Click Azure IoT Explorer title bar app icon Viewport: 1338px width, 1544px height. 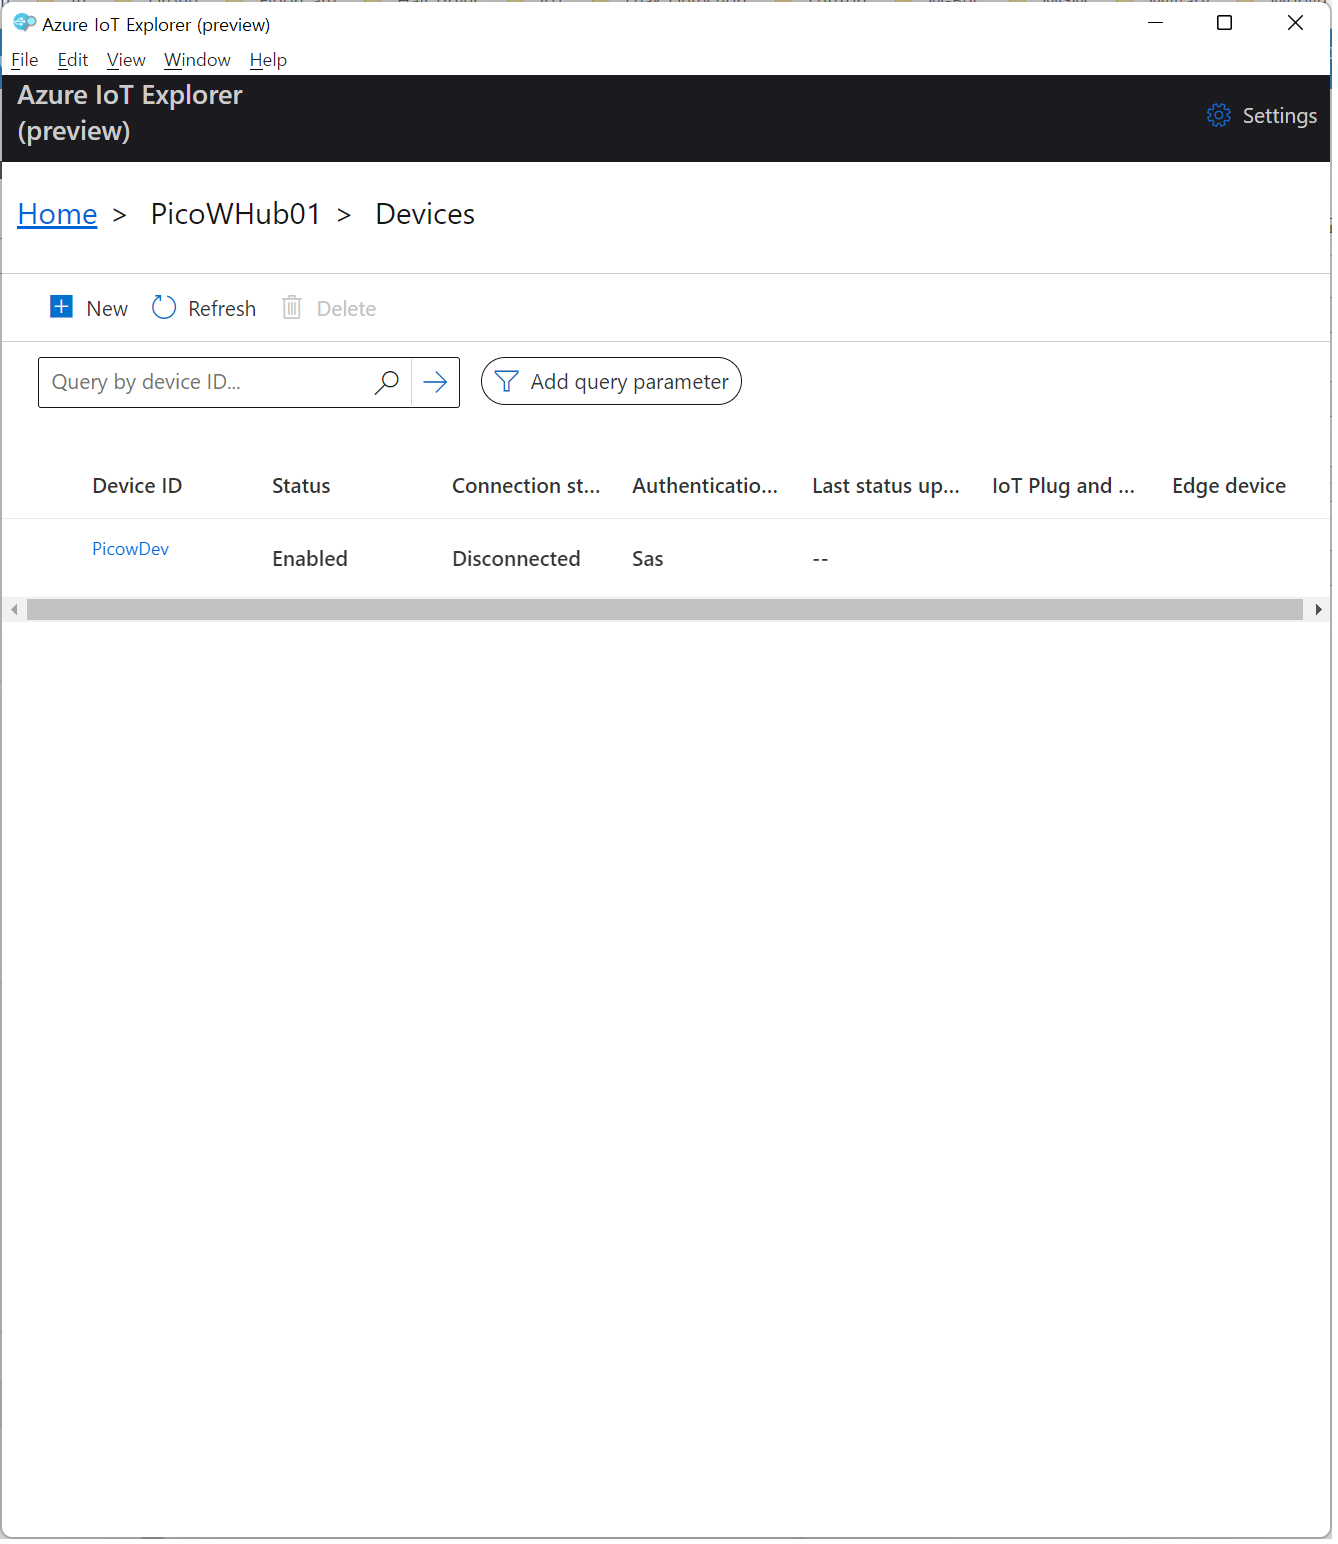click(x=24, y=22)
